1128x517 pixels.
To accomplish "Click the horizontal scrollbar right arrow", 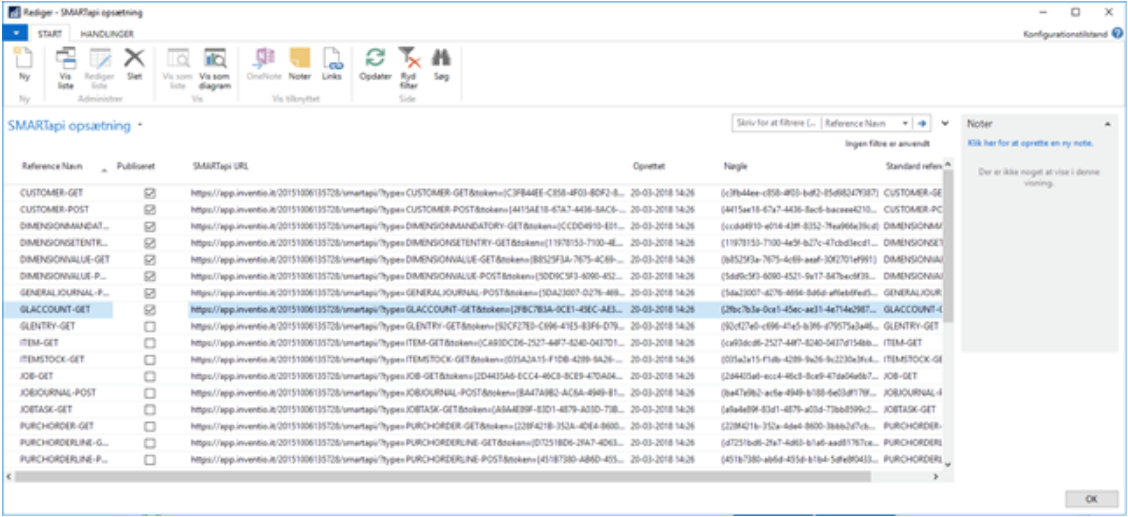I will 936,476.
